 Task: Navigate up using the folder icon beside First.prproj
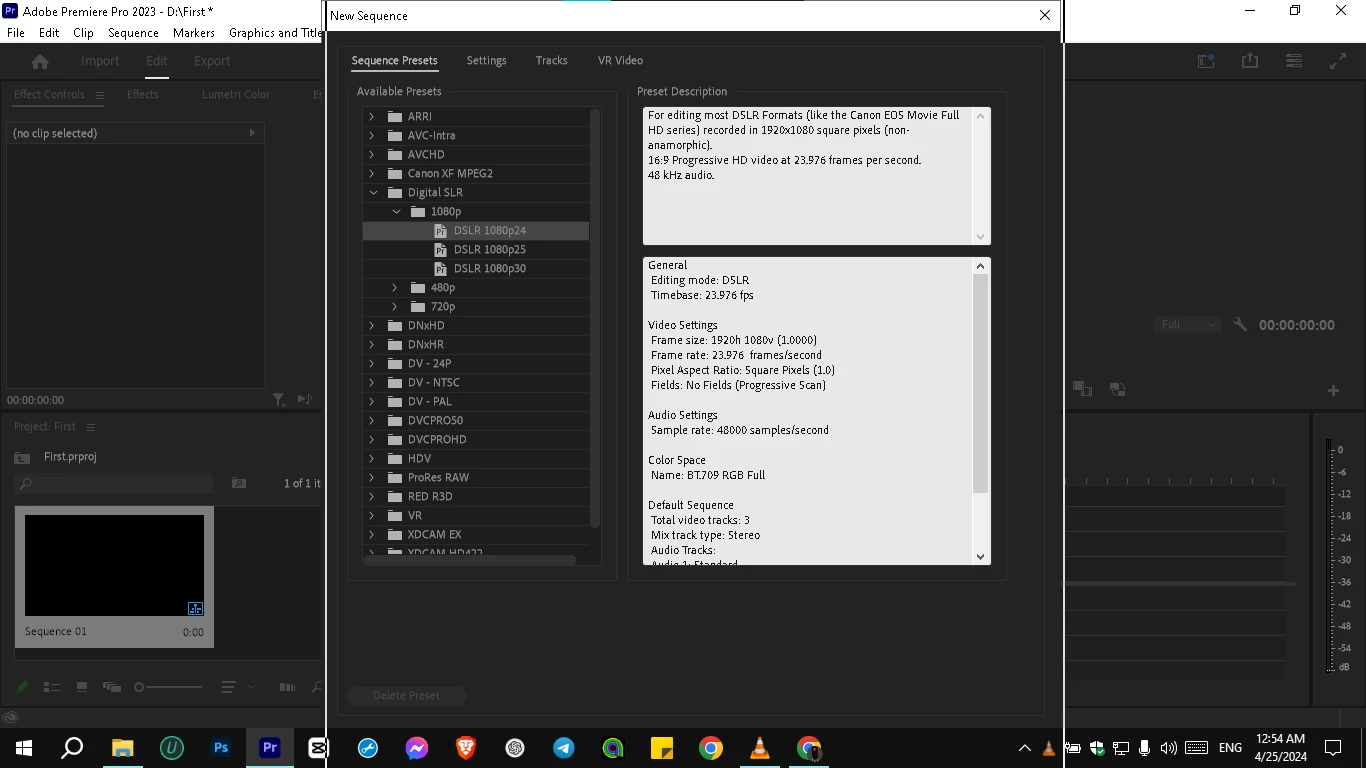coord(22,457)
